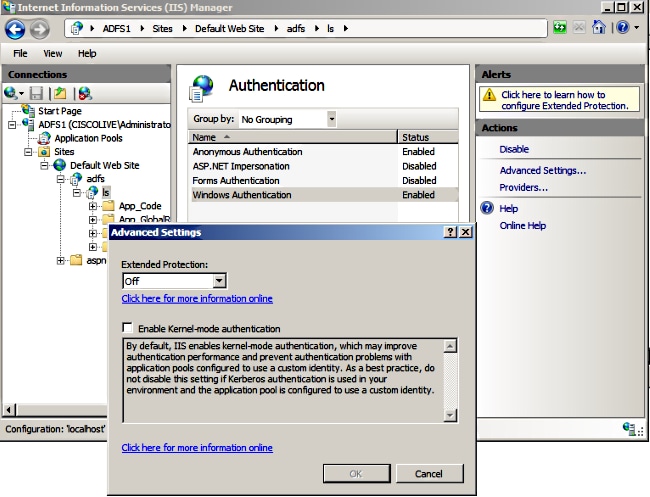Collapse the adfs tree node
The image size is (650, 497).
(x=61, y=179)
